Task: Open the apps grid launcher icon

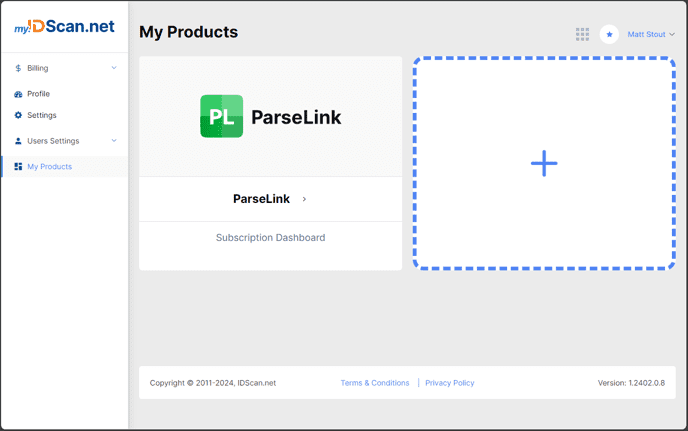Action: [582, 34]
